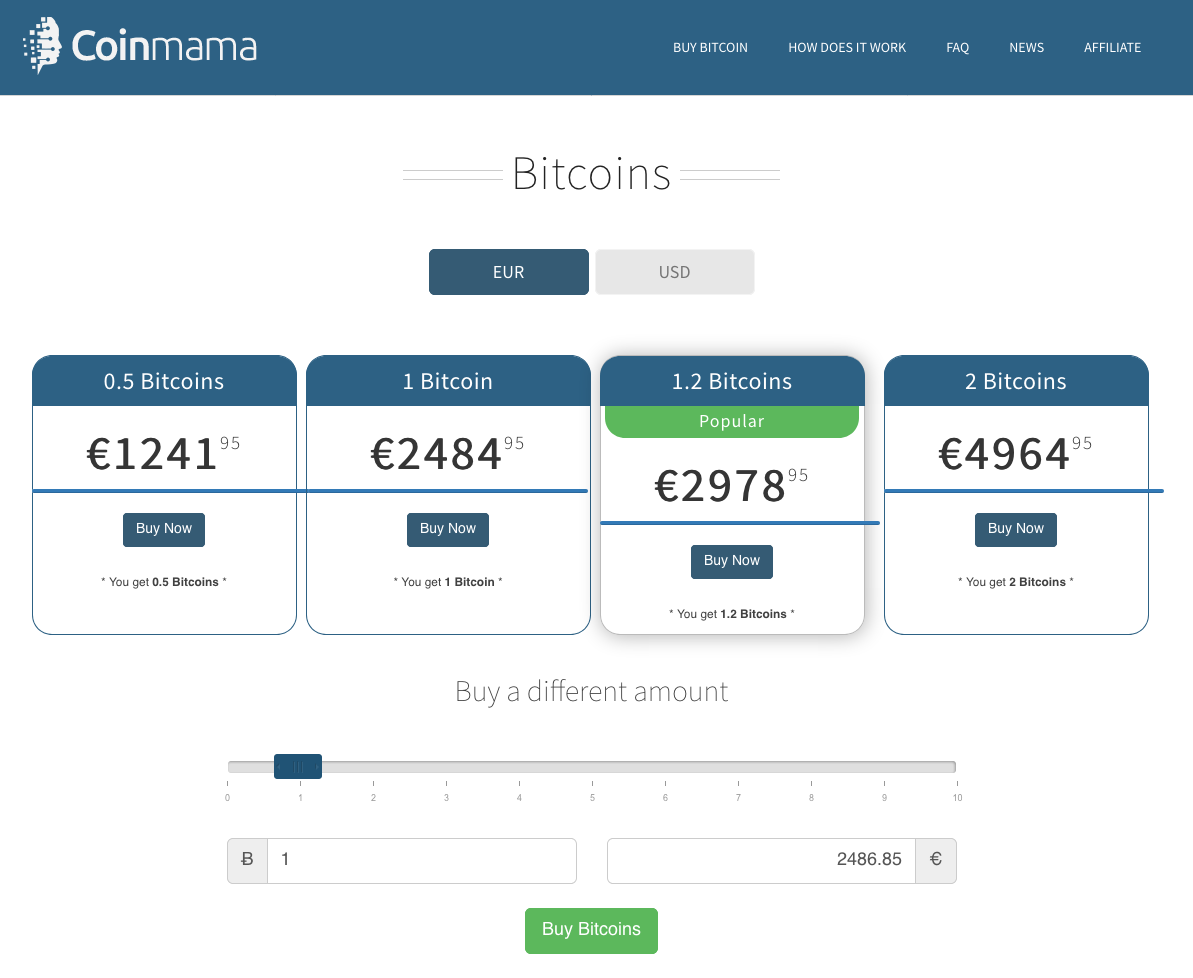The width and height of the screenshot is (1193, 978).
Task: Click the green Popular badge
Action: coord(732,422)
